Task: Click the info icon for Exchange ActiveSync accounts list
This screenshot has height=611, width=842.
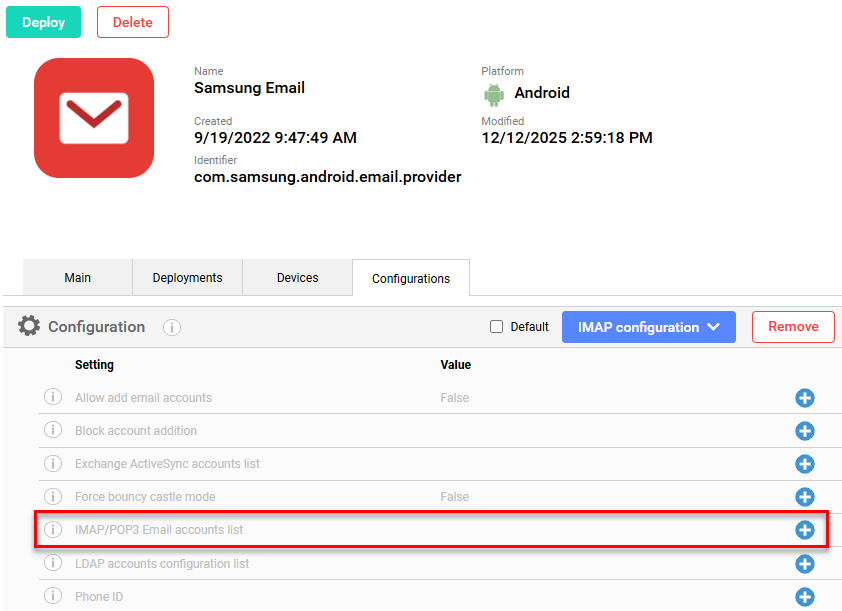Action: [x=53, y=464]
